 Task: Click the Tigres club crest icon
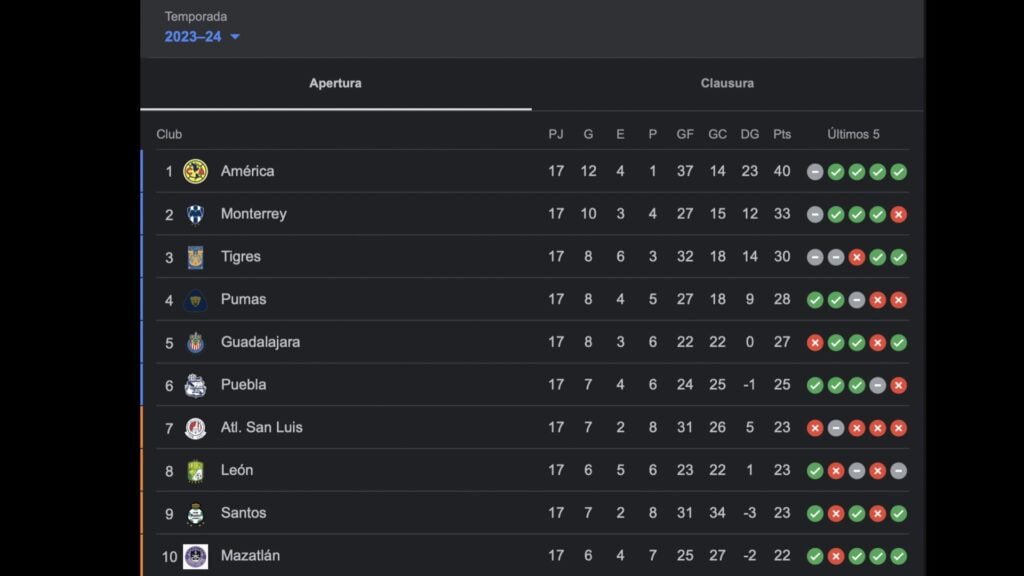[195, 257]
